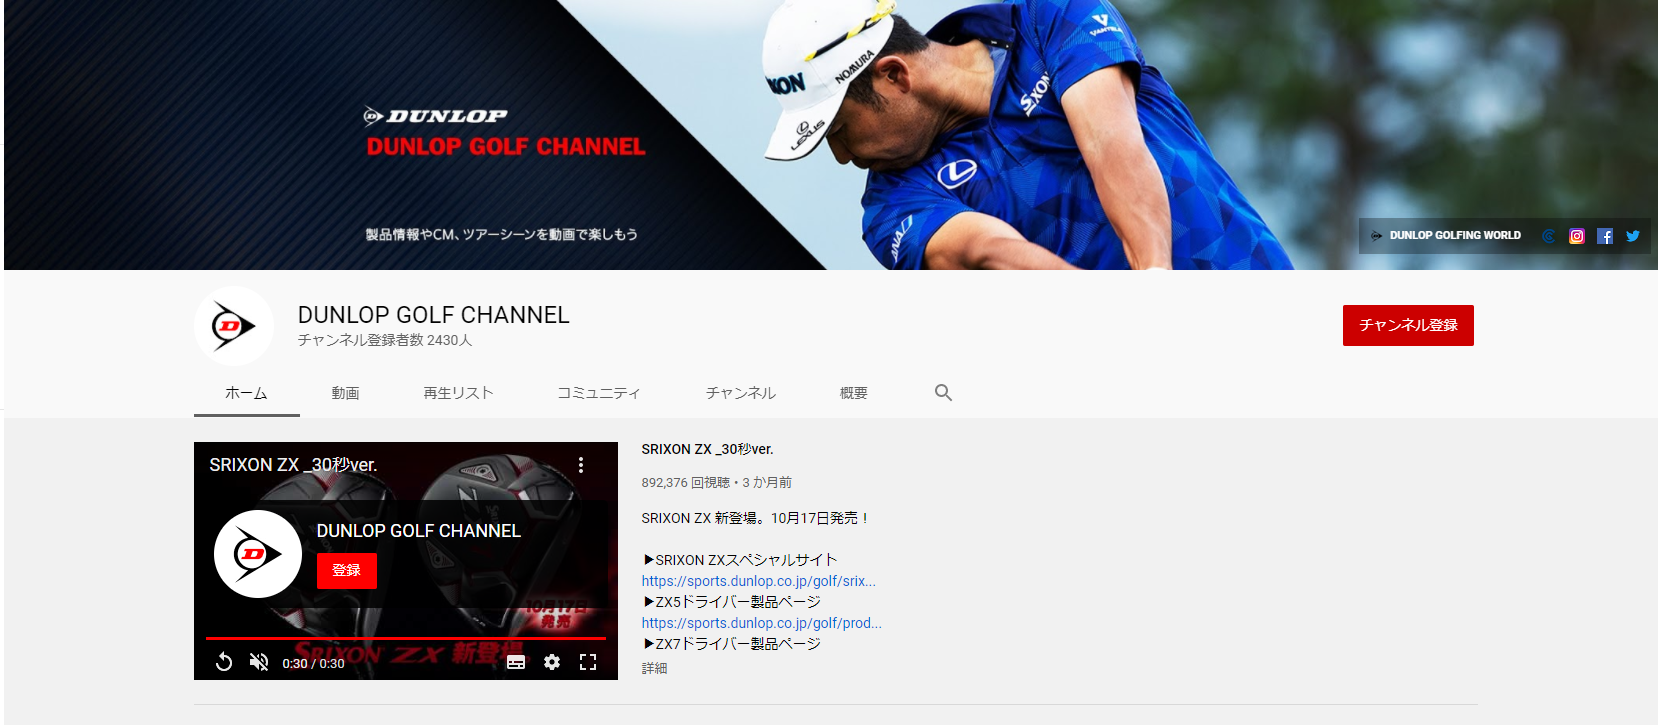1658x725 pixels.
Task: Toggle subtitles on the video player
Action: 516,662
